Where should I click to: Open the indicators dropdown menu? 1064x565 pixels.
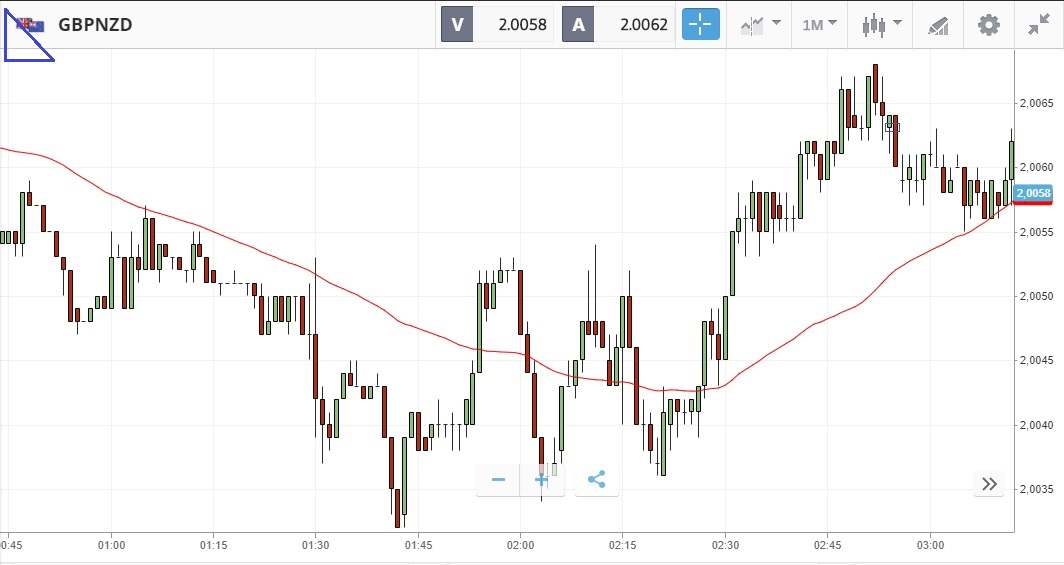[x=760, y=24]
